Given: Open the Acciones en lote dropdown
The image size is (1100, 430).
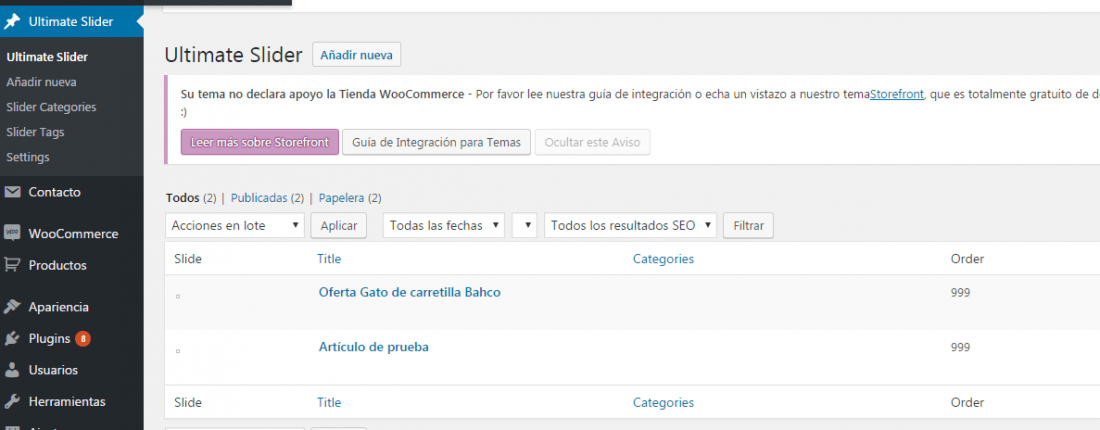Looking at the screenshot, I should click(x=235, y=226).
